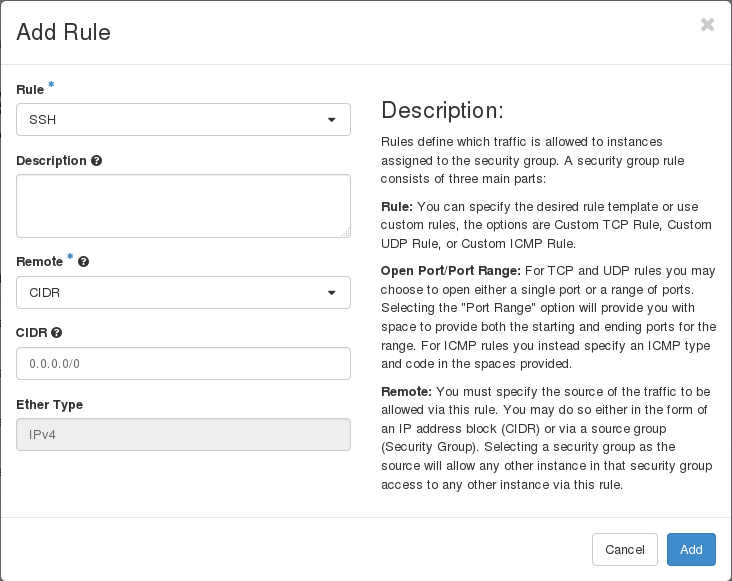Click the Rule field label above SSH

coord(30,90)
